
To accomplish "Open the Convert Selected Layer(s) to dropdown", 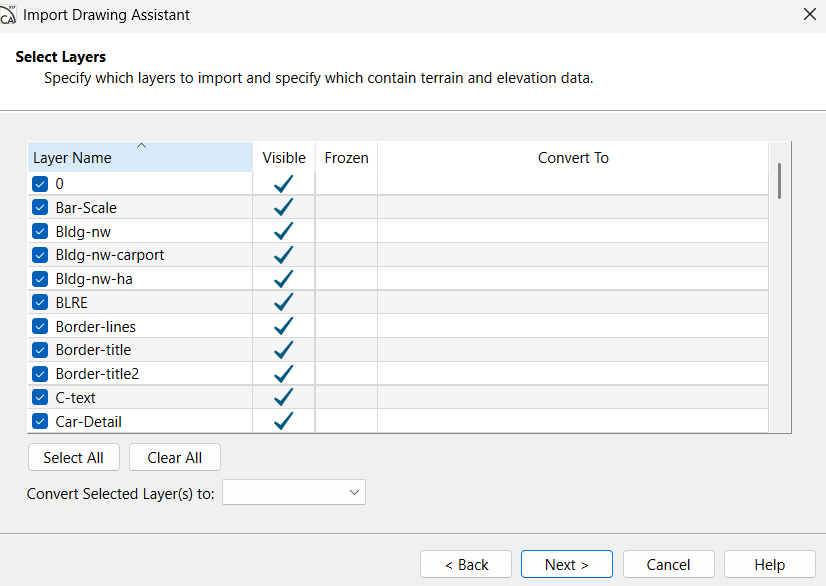I will 294,492.
